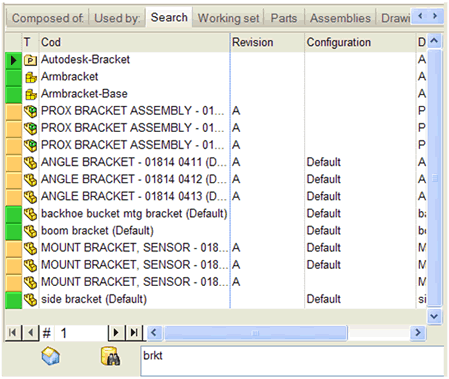Jump to the last record

coord(134,332)
